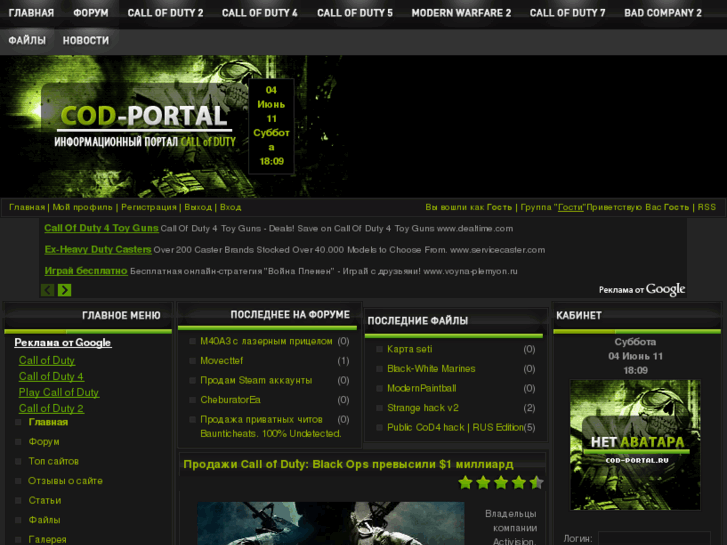The image size is (727, 545).
Task: Open the Black-White Marines file
Action: pos(431,369)
